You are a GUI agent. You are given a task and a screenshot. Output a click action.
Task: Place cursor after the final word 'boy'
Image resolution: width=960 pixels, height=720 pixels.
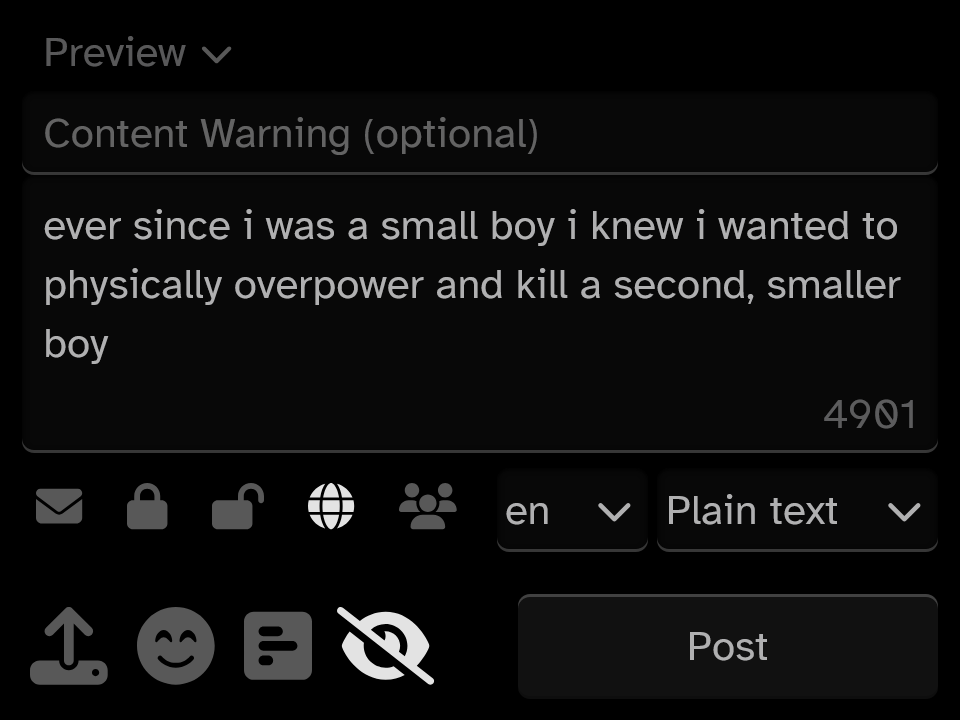pos(110,344)
